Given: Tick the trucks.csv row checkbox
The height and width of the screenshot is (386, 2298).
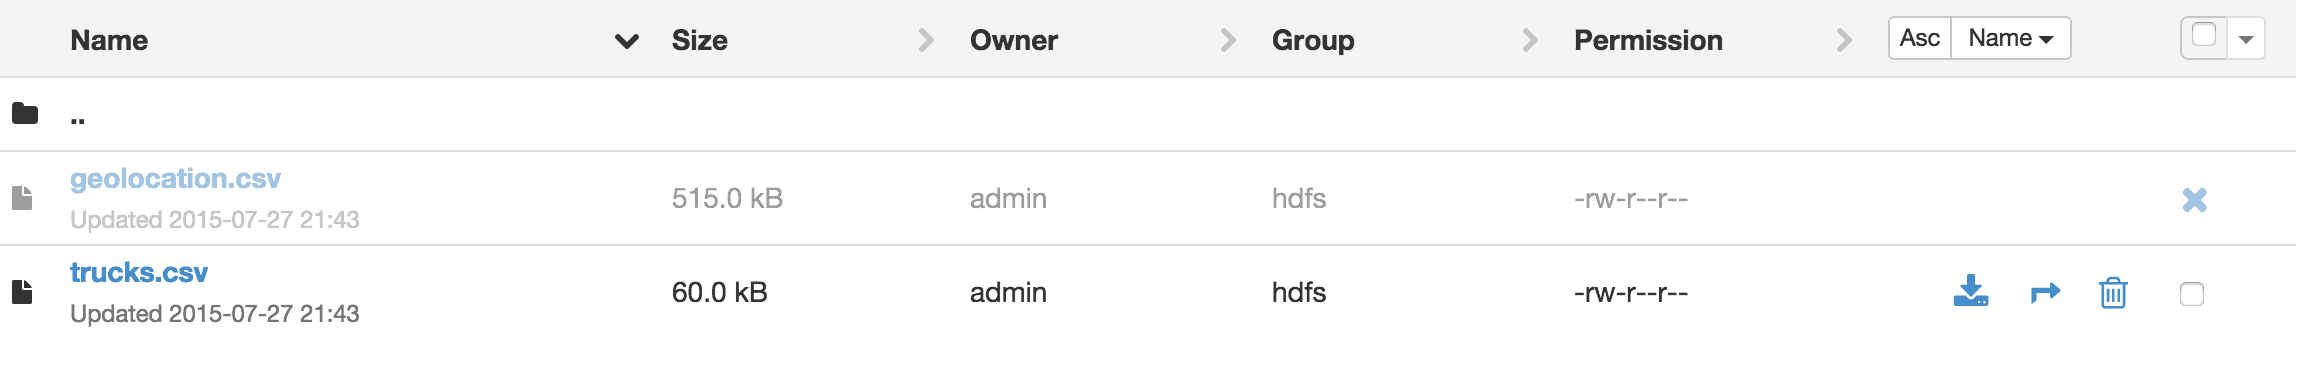Looking at the screenshot, I should (2191, 293).
